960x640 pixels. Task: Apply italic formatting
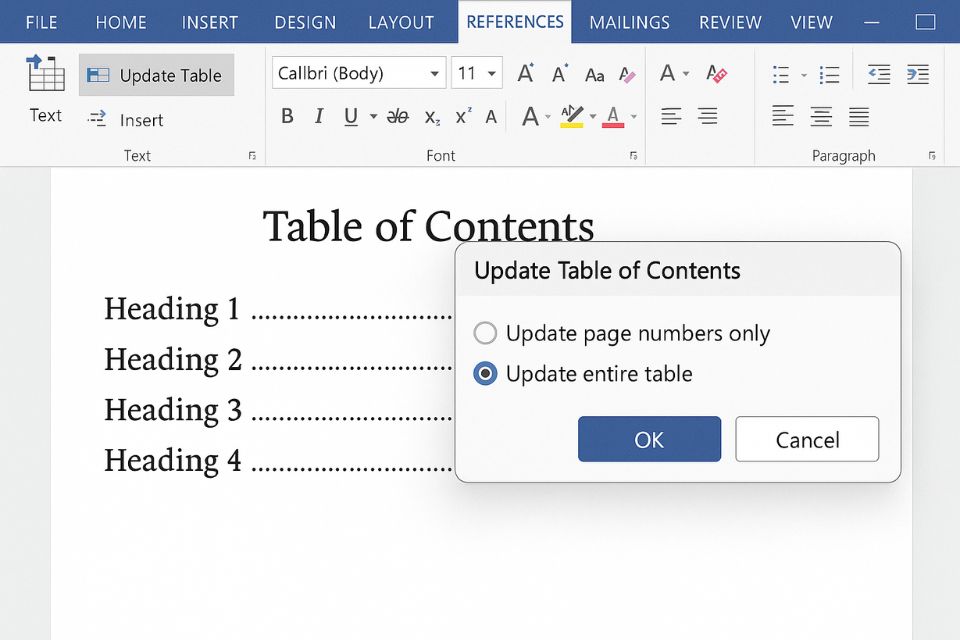(x=319, y=116)
